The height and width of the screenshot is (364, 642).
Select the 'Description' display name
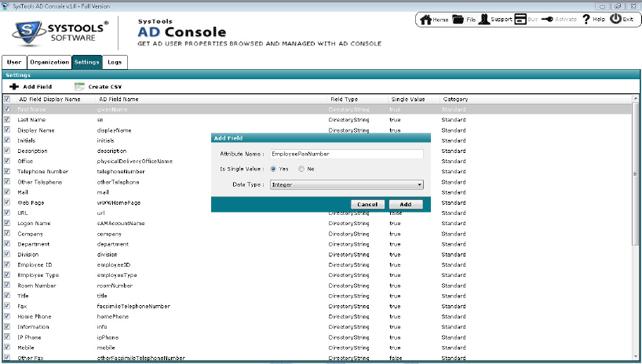pos(32,151)
